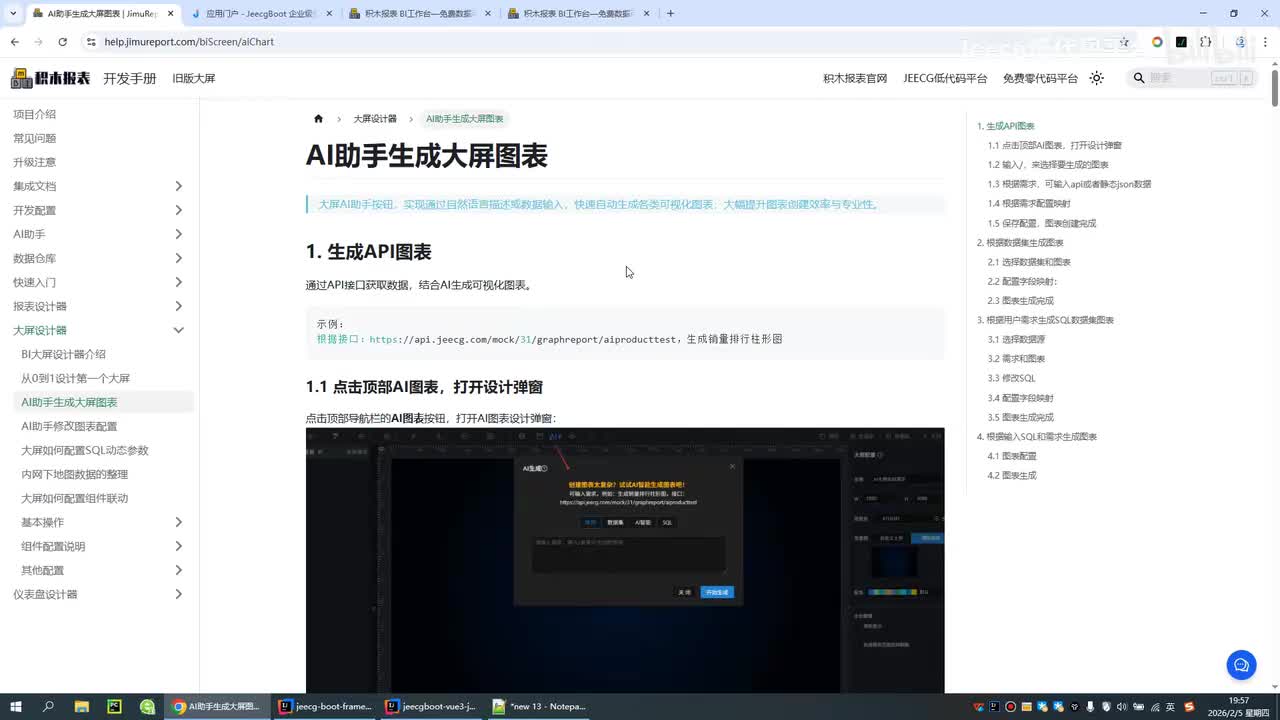This screenshot has height=720, width=1280.
Task: Click the volume speaker tray icon
Action: [1121, 706]
